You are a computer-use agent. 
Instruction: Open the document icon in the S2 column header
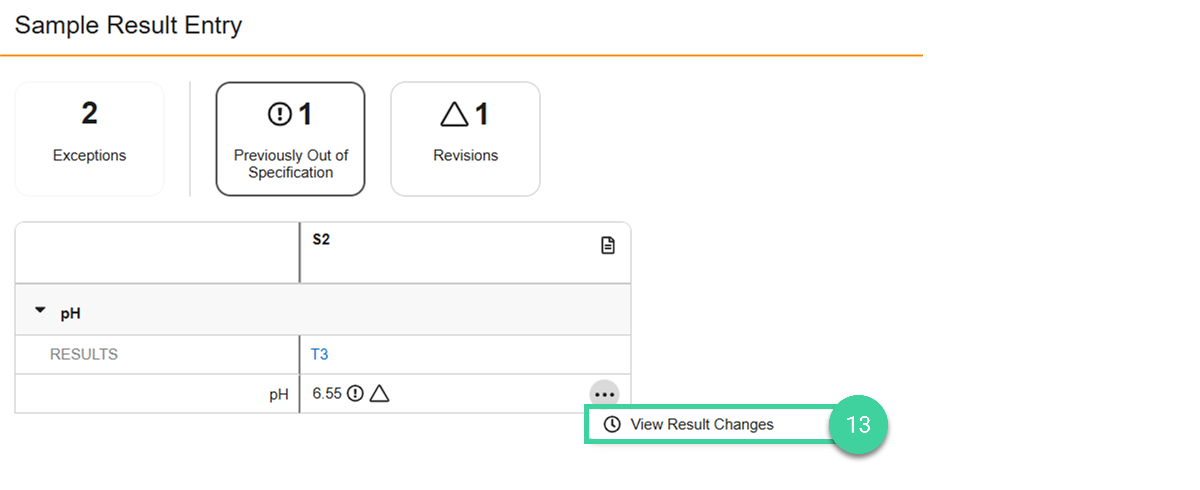tap(608, 245)
